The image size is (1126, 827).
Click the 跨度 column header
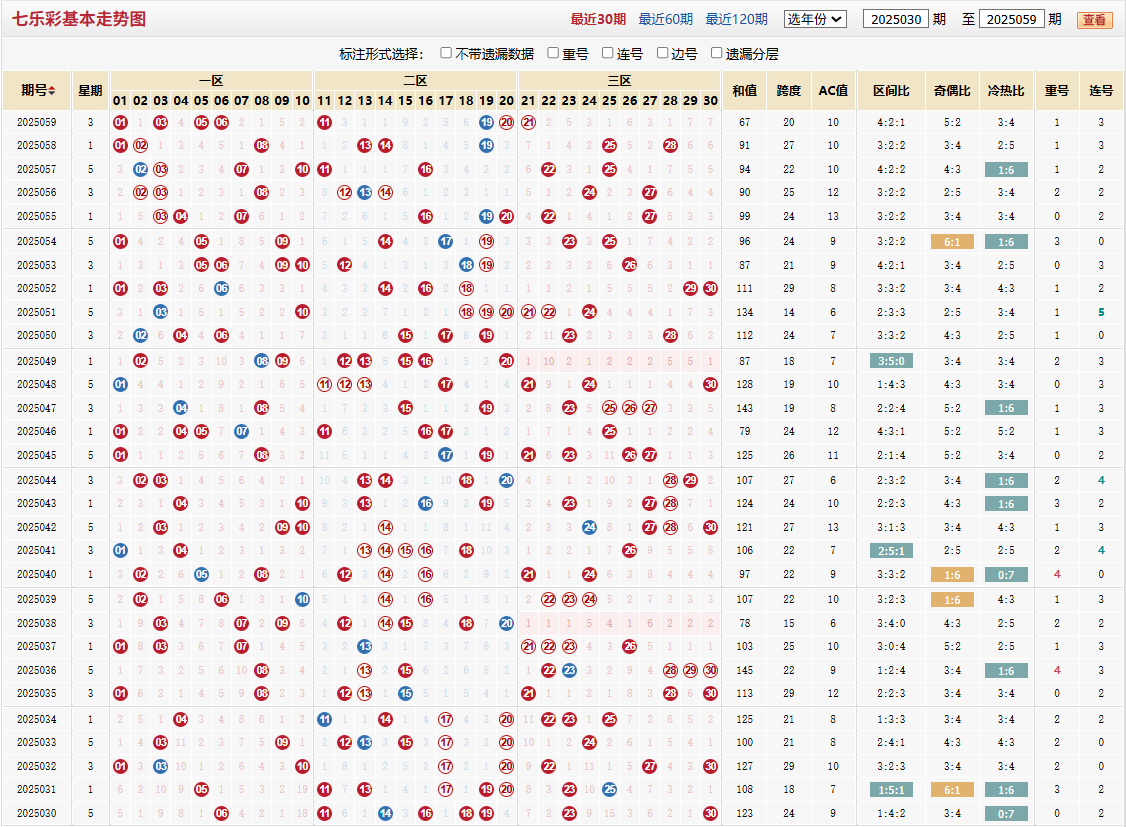click(788, 90)
